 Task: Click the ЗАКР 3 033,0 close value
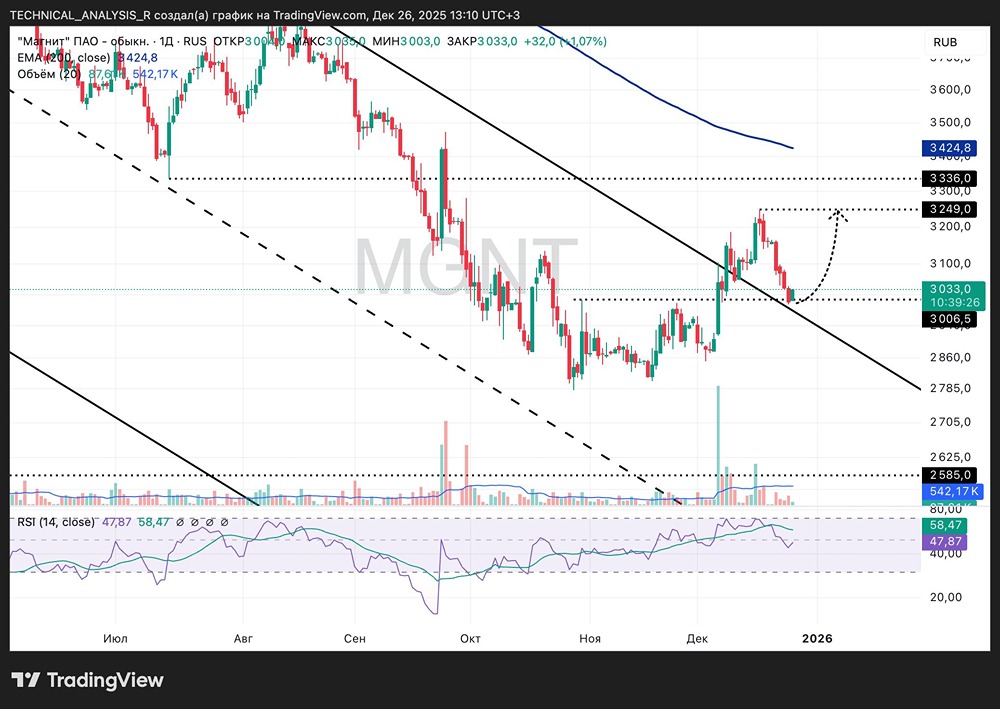[x=482, y=41]
